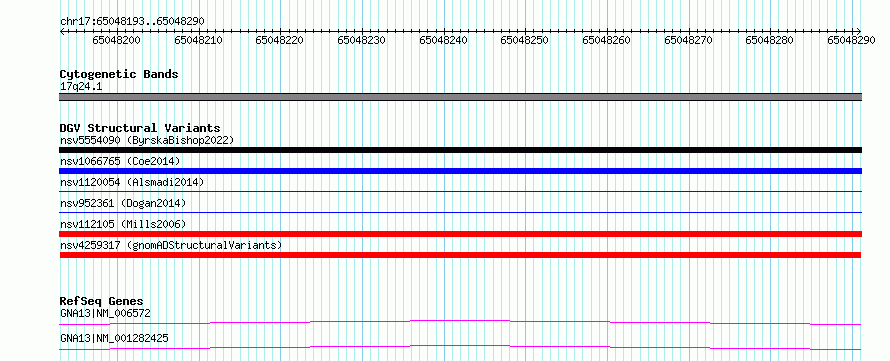890x361 pixels.
Task: Select variant label nsv1120054 (Alsmadi2014)
Action: [x=132, y=182]
